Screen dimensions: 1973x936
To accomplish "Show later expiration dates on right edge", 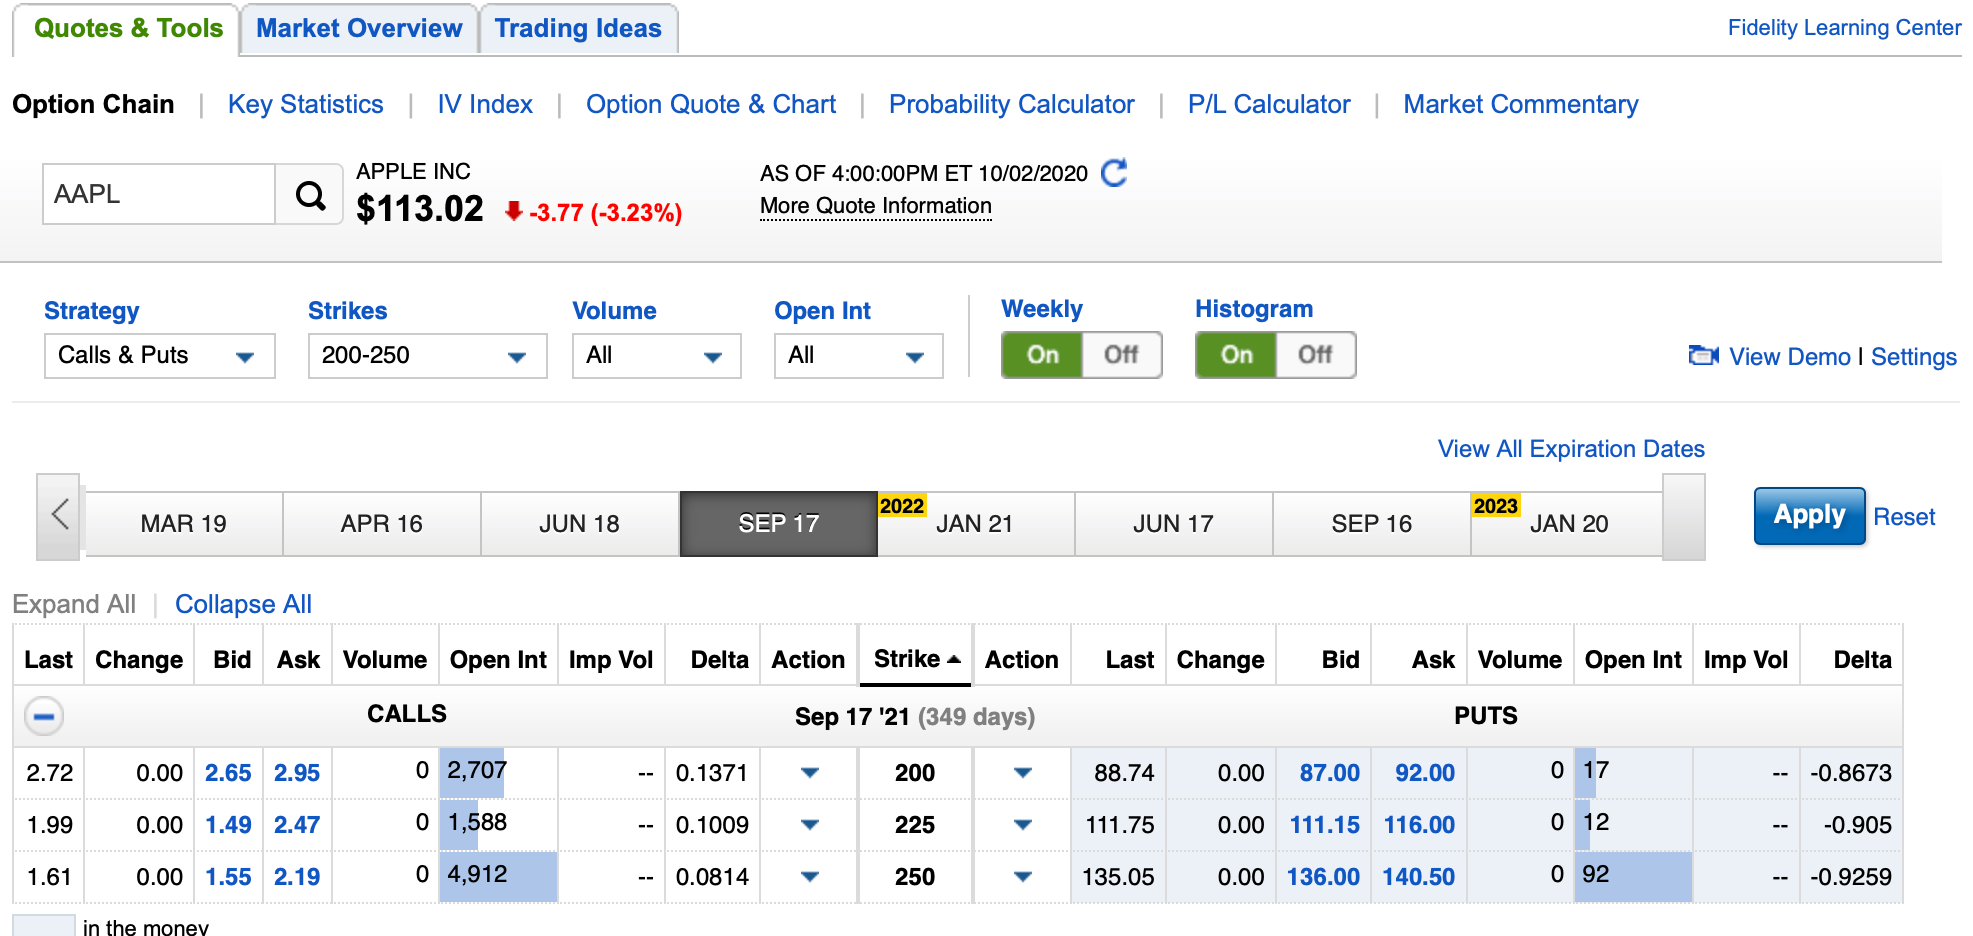I will point(1684,516).
